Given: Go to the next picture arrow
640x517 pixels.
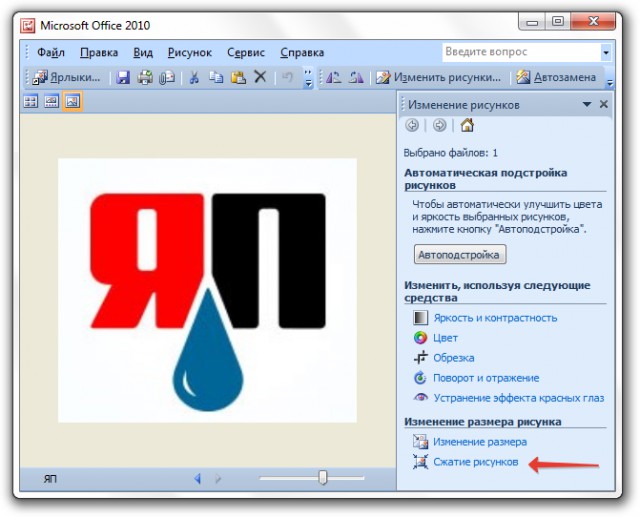Looking at the screenshot, I should coord(218,478).
